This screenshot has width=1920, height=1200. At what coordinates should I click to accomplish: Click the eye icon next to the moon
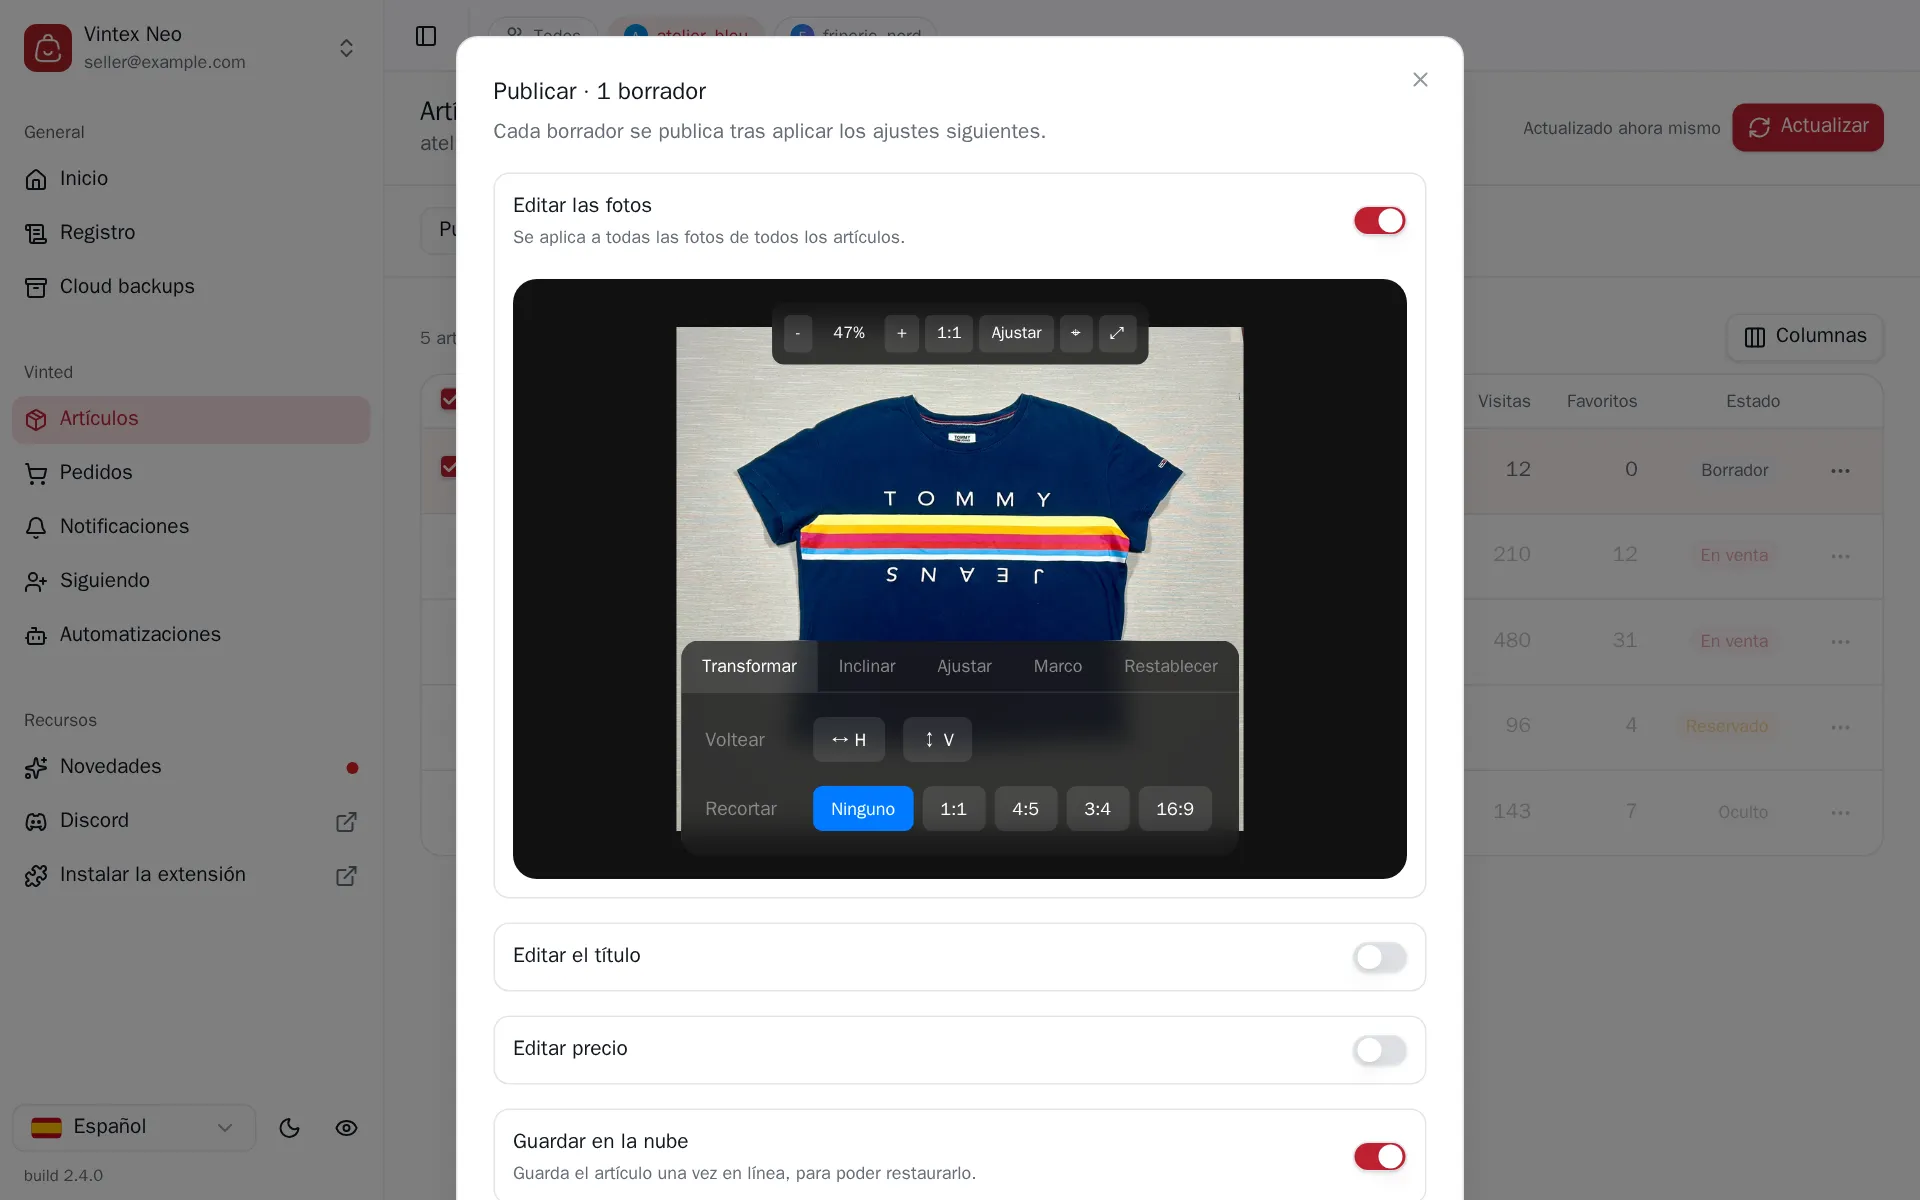click(346, 1128)
